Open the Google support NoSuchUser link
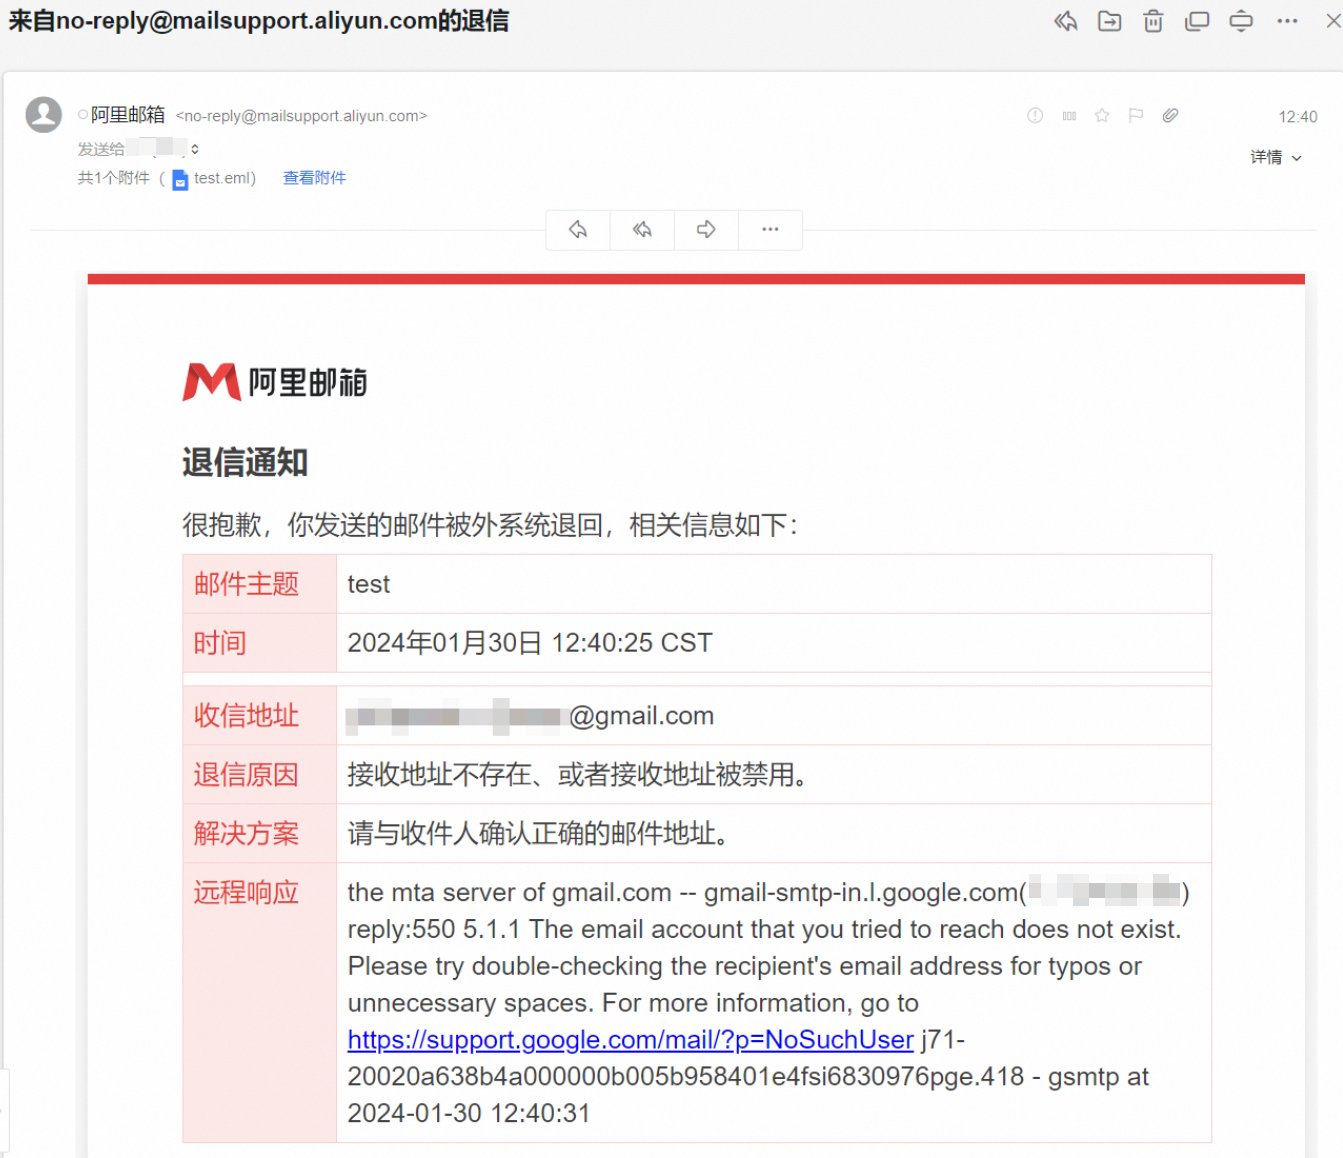The image size is (1343, 1158). click(x=630, y=1040)
